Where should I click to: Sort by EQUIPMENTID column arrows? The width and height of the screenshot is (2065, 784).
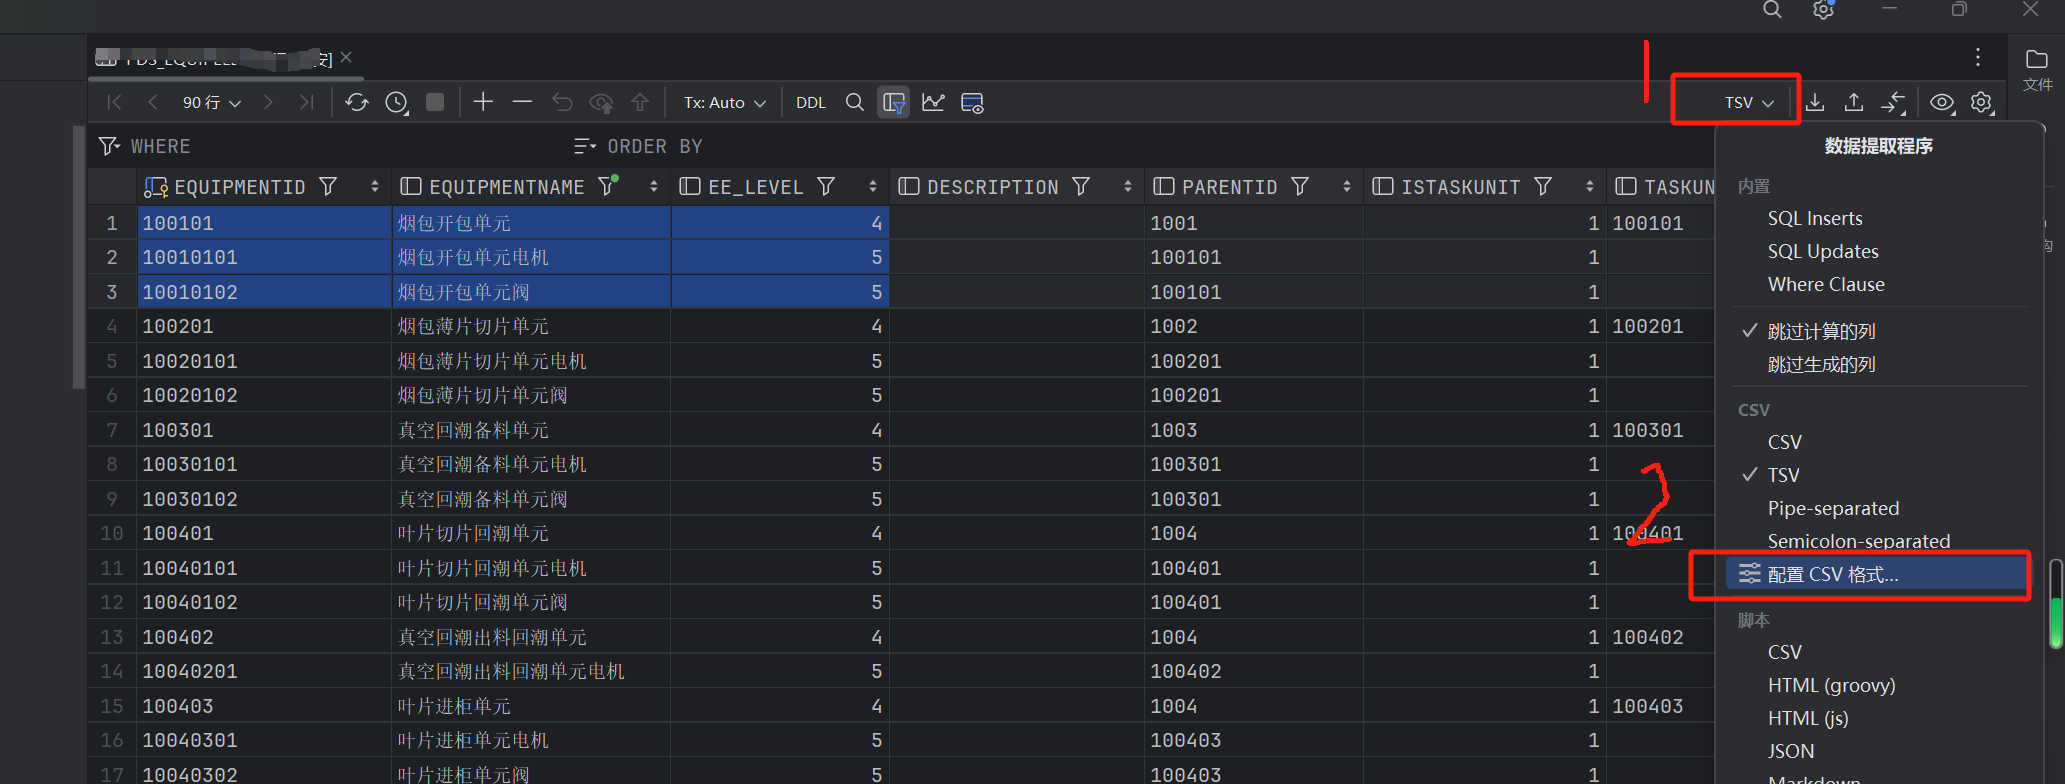(375, 186)
